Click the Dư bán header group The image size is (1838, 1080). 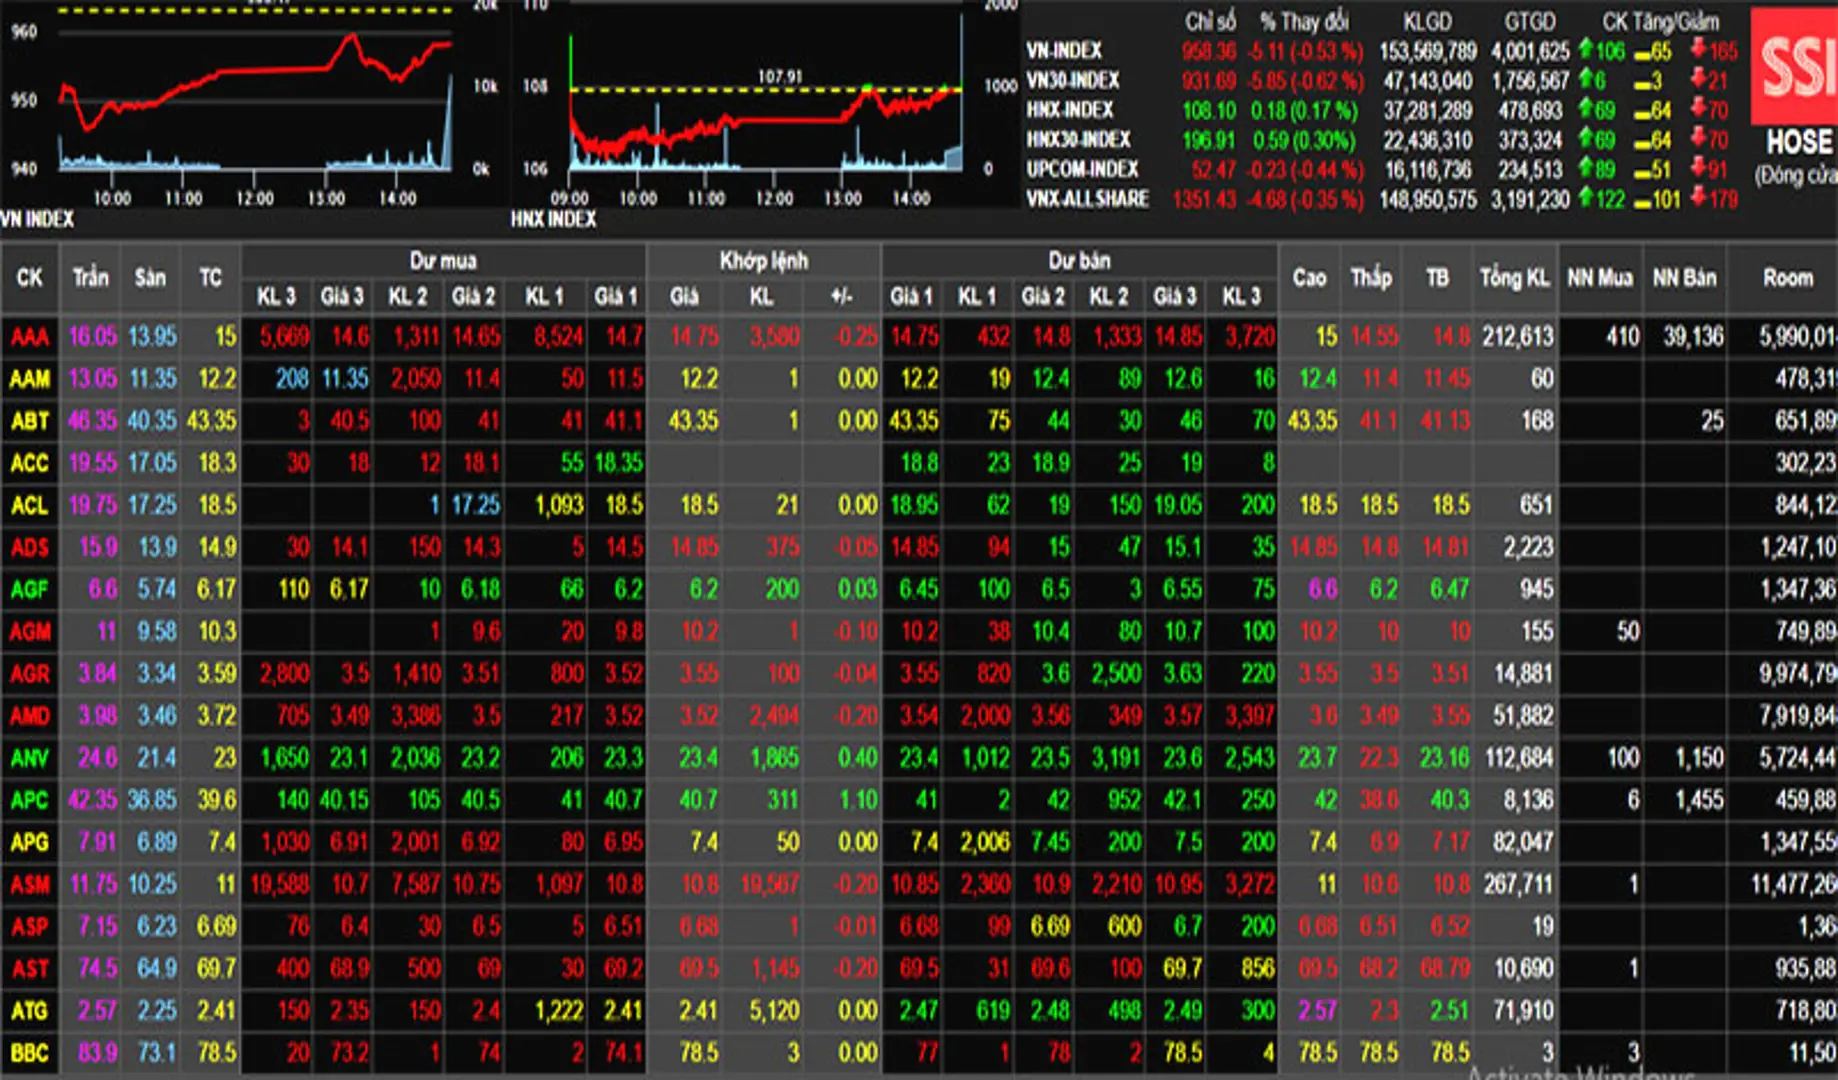(1079, 261)
